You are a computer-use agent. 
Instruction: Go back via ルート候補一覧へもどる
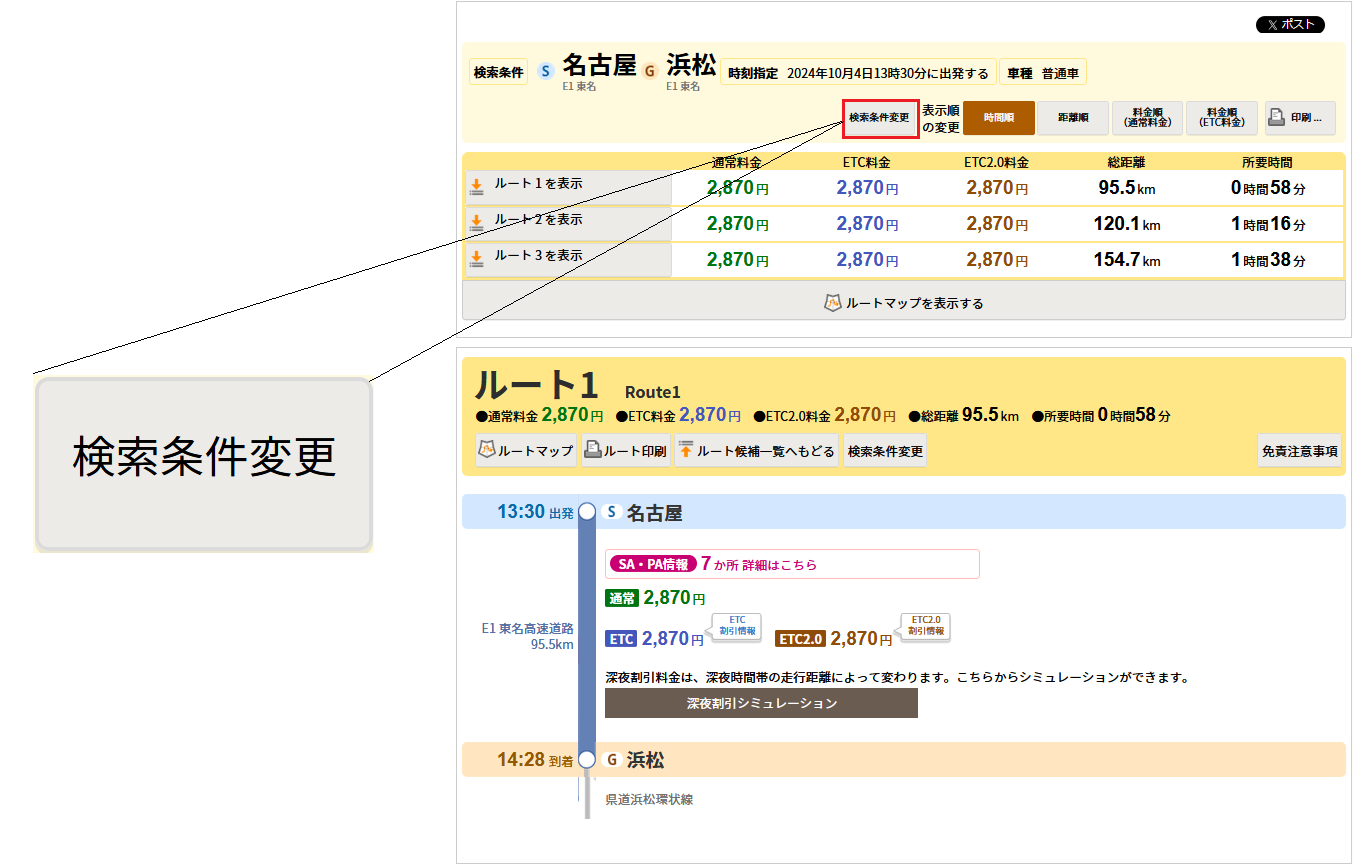coord(757,451)
